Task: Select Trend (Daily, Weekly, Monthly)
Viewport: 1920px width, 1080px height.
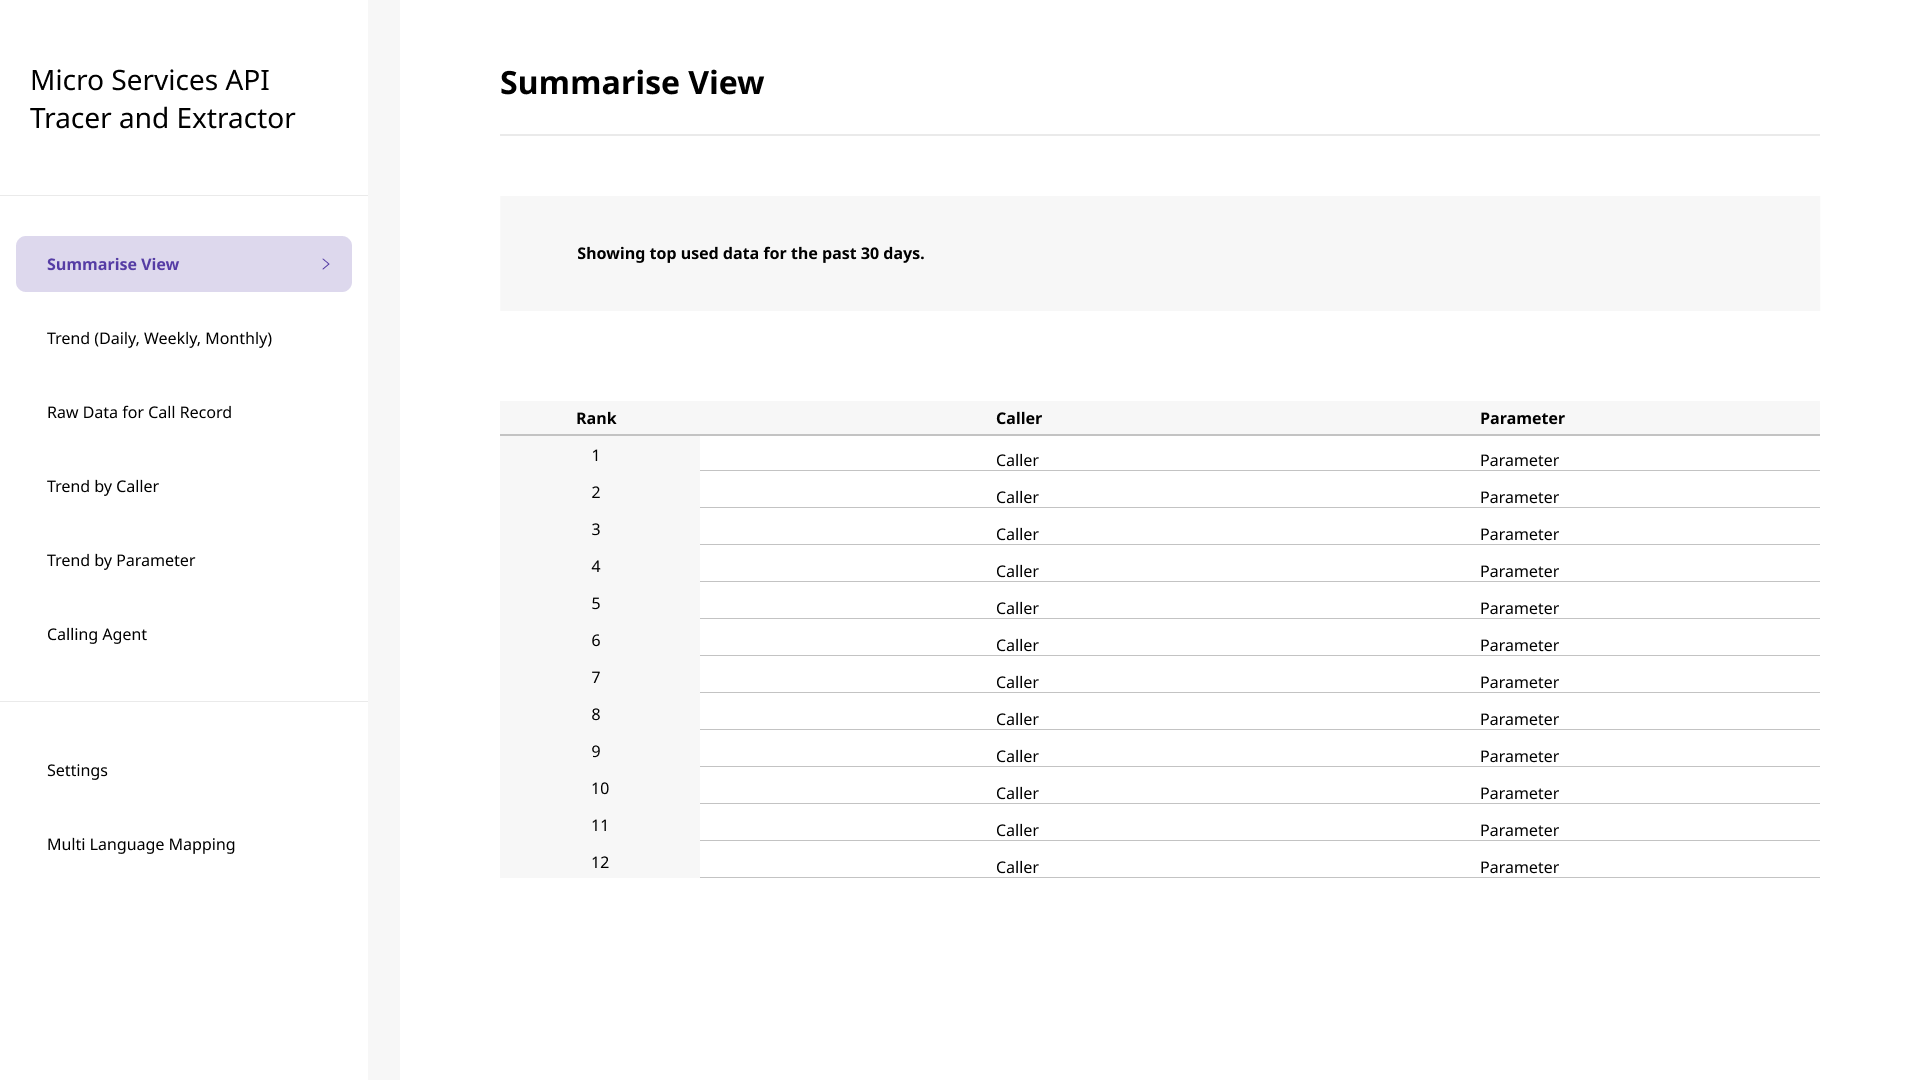Action: [x=160, y=338]
